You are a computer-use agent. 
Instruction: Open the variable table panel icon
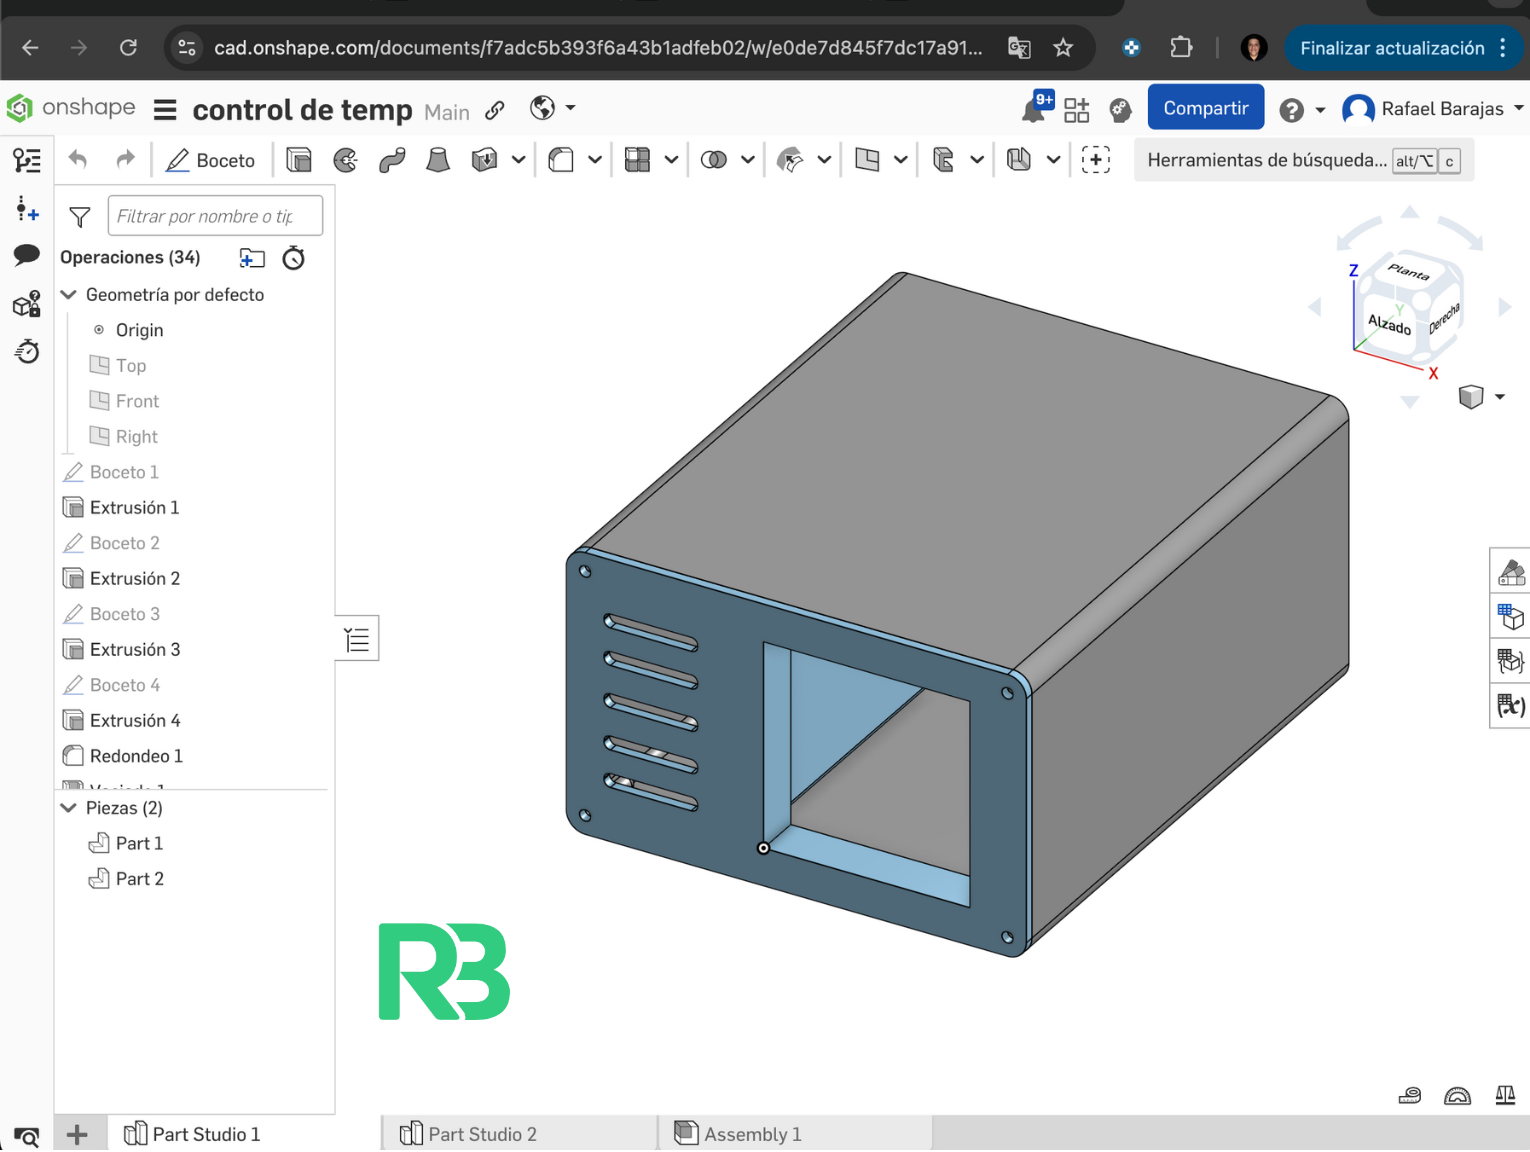[x=1511, y=706]
